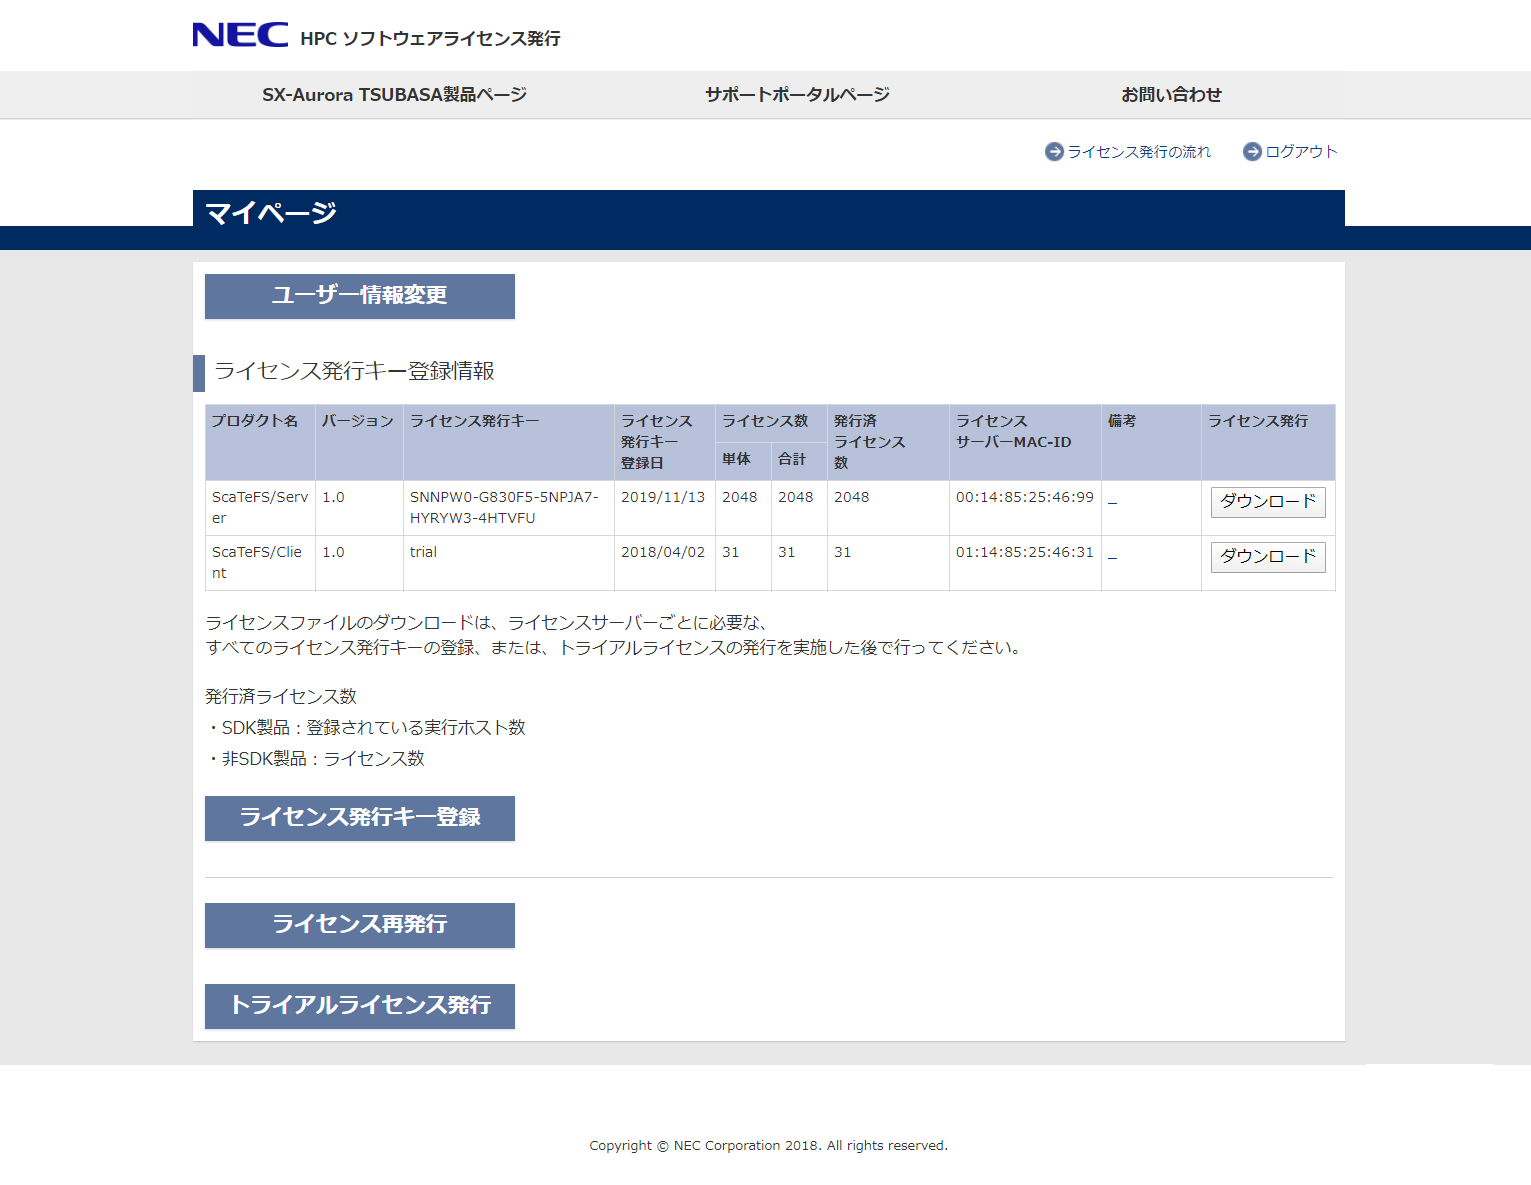
Task: Click ライセンス発行キー登録 button
Action: (360, 818)
